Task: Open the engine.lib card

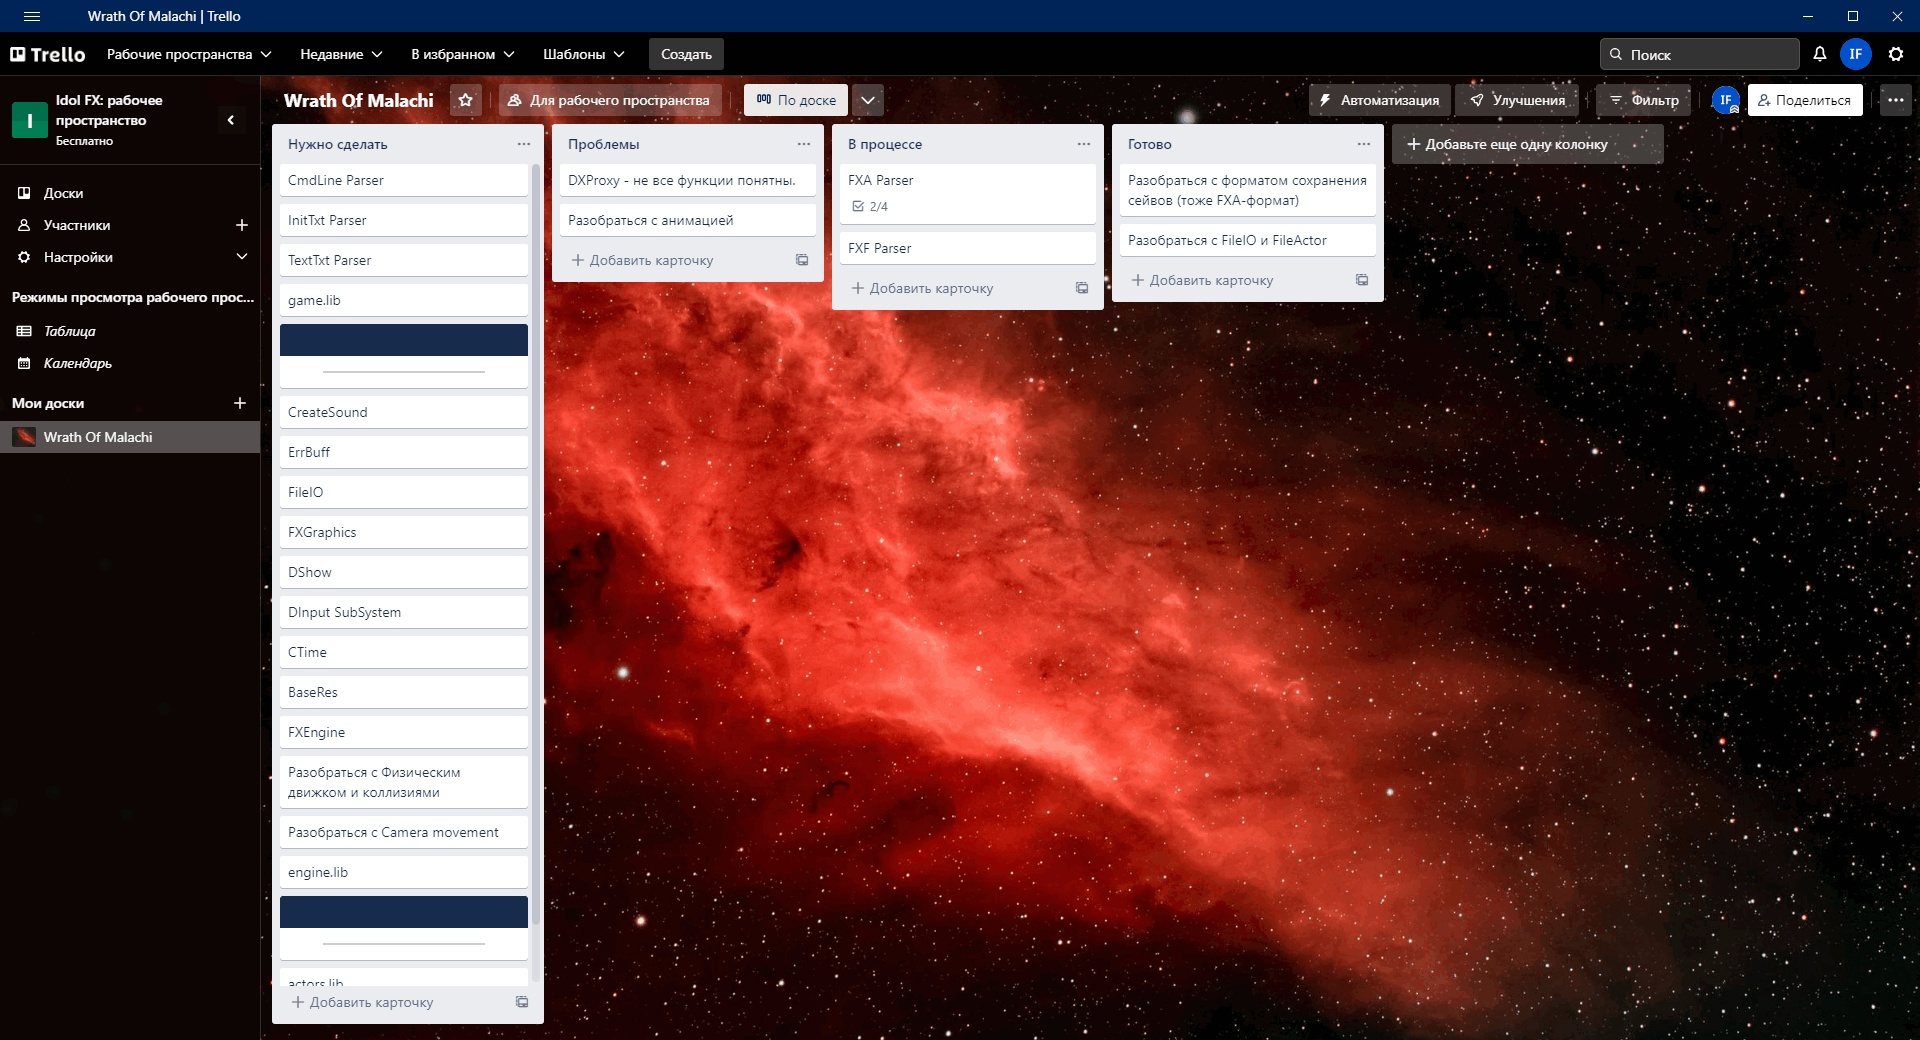Action: (x=404, y=872)
